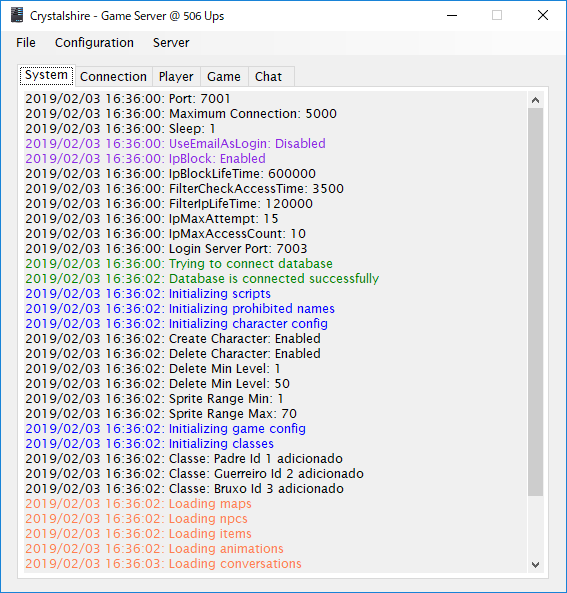The width and height of the screenshot is (567, 593).
Task: Select the 'Create Character: Enabled' log line
Action: pos(173,339)
